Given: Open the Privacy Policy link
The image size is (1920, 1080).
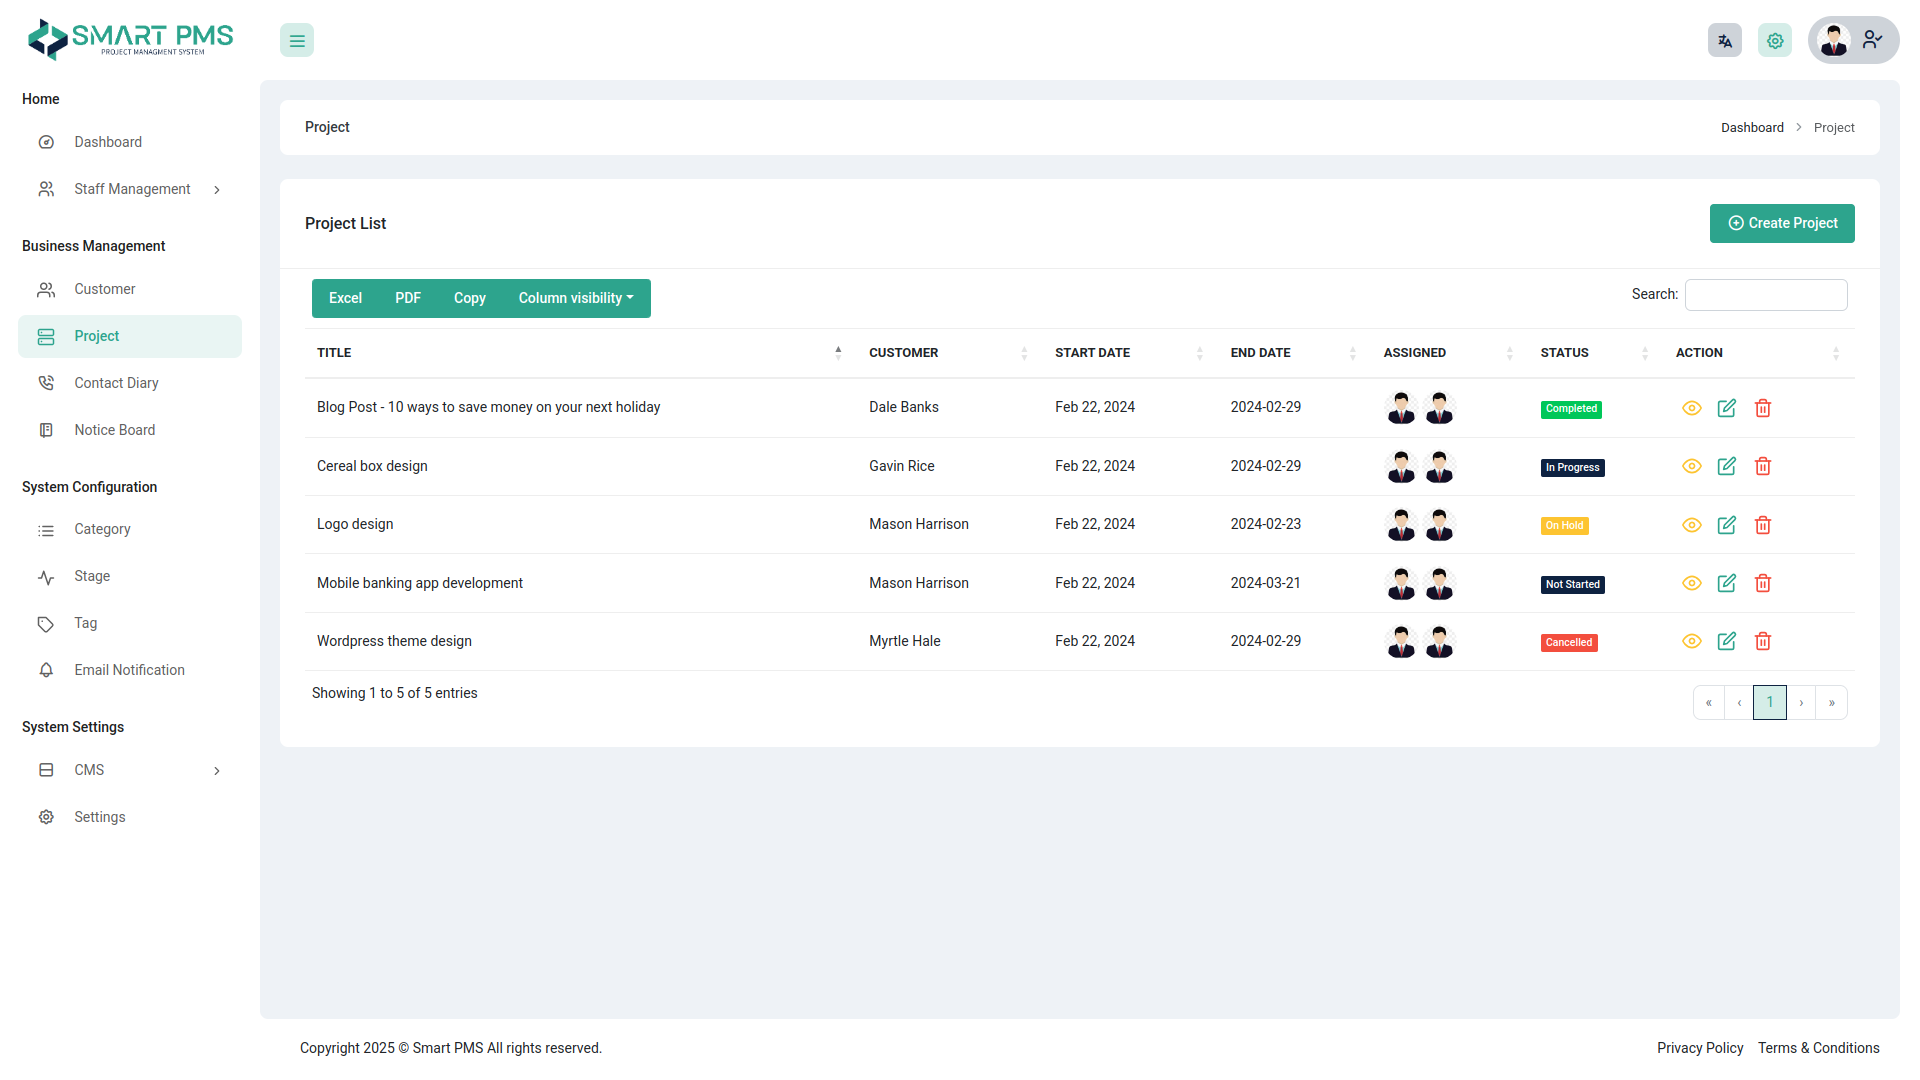Looking at the screenshot, I should coord(1700,1048).
